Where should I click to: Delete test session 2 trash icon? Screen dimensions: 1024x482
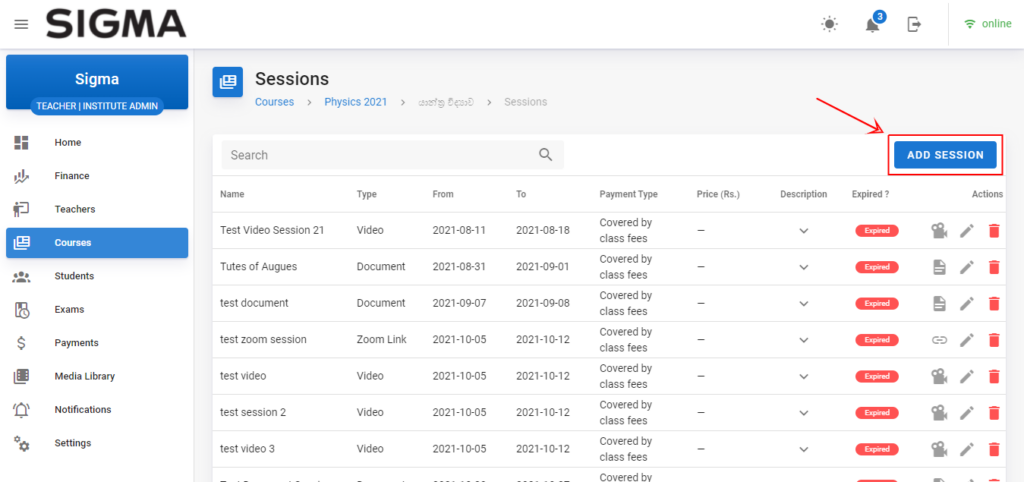[x=994, y=413]
